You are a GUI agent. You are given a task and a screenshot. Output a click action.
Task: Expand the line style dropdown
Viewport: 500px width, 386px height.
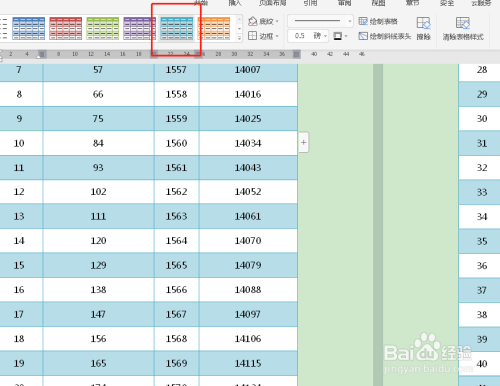click(320, 21)
